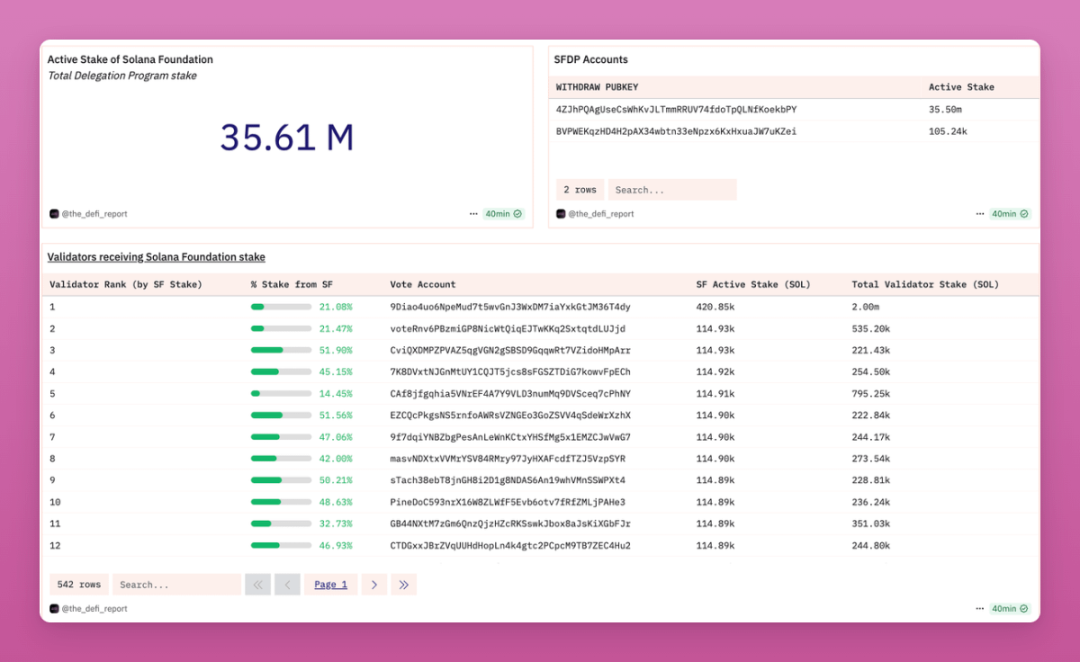Sort by % Stake from SF column
This screenshot has width=1080, height=662.
pos(291,285)
